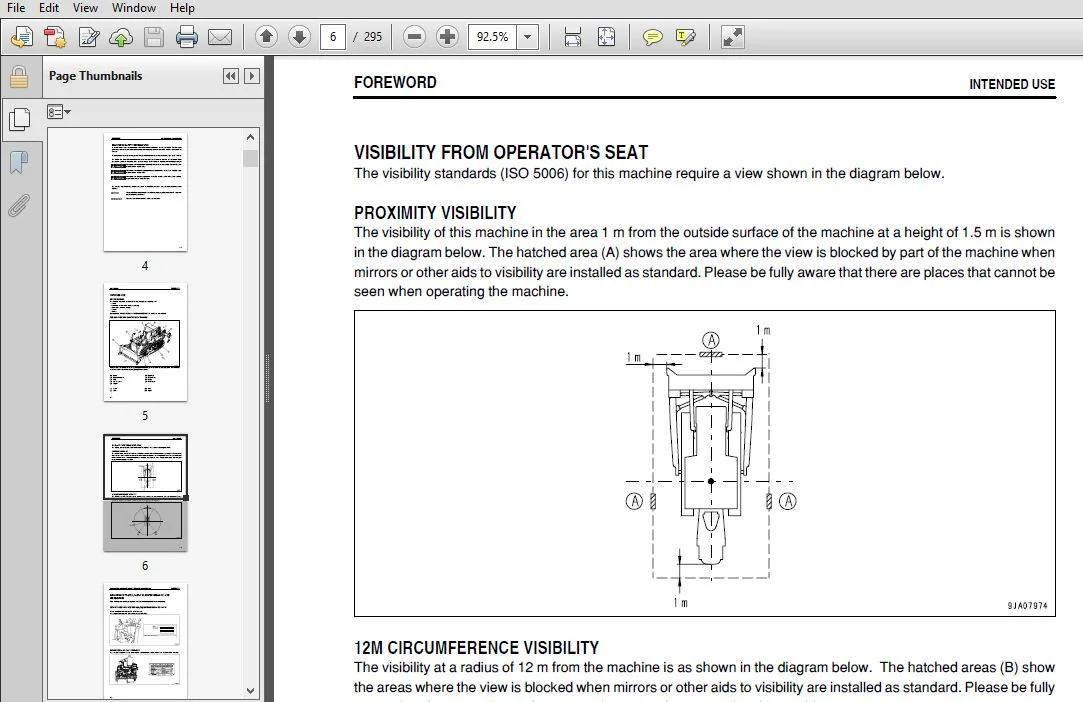Click the 12M CIRCUMFERENCE VISIBILITY heading
This screenshot has height=702, width=1083.
[x=477, y=647]
